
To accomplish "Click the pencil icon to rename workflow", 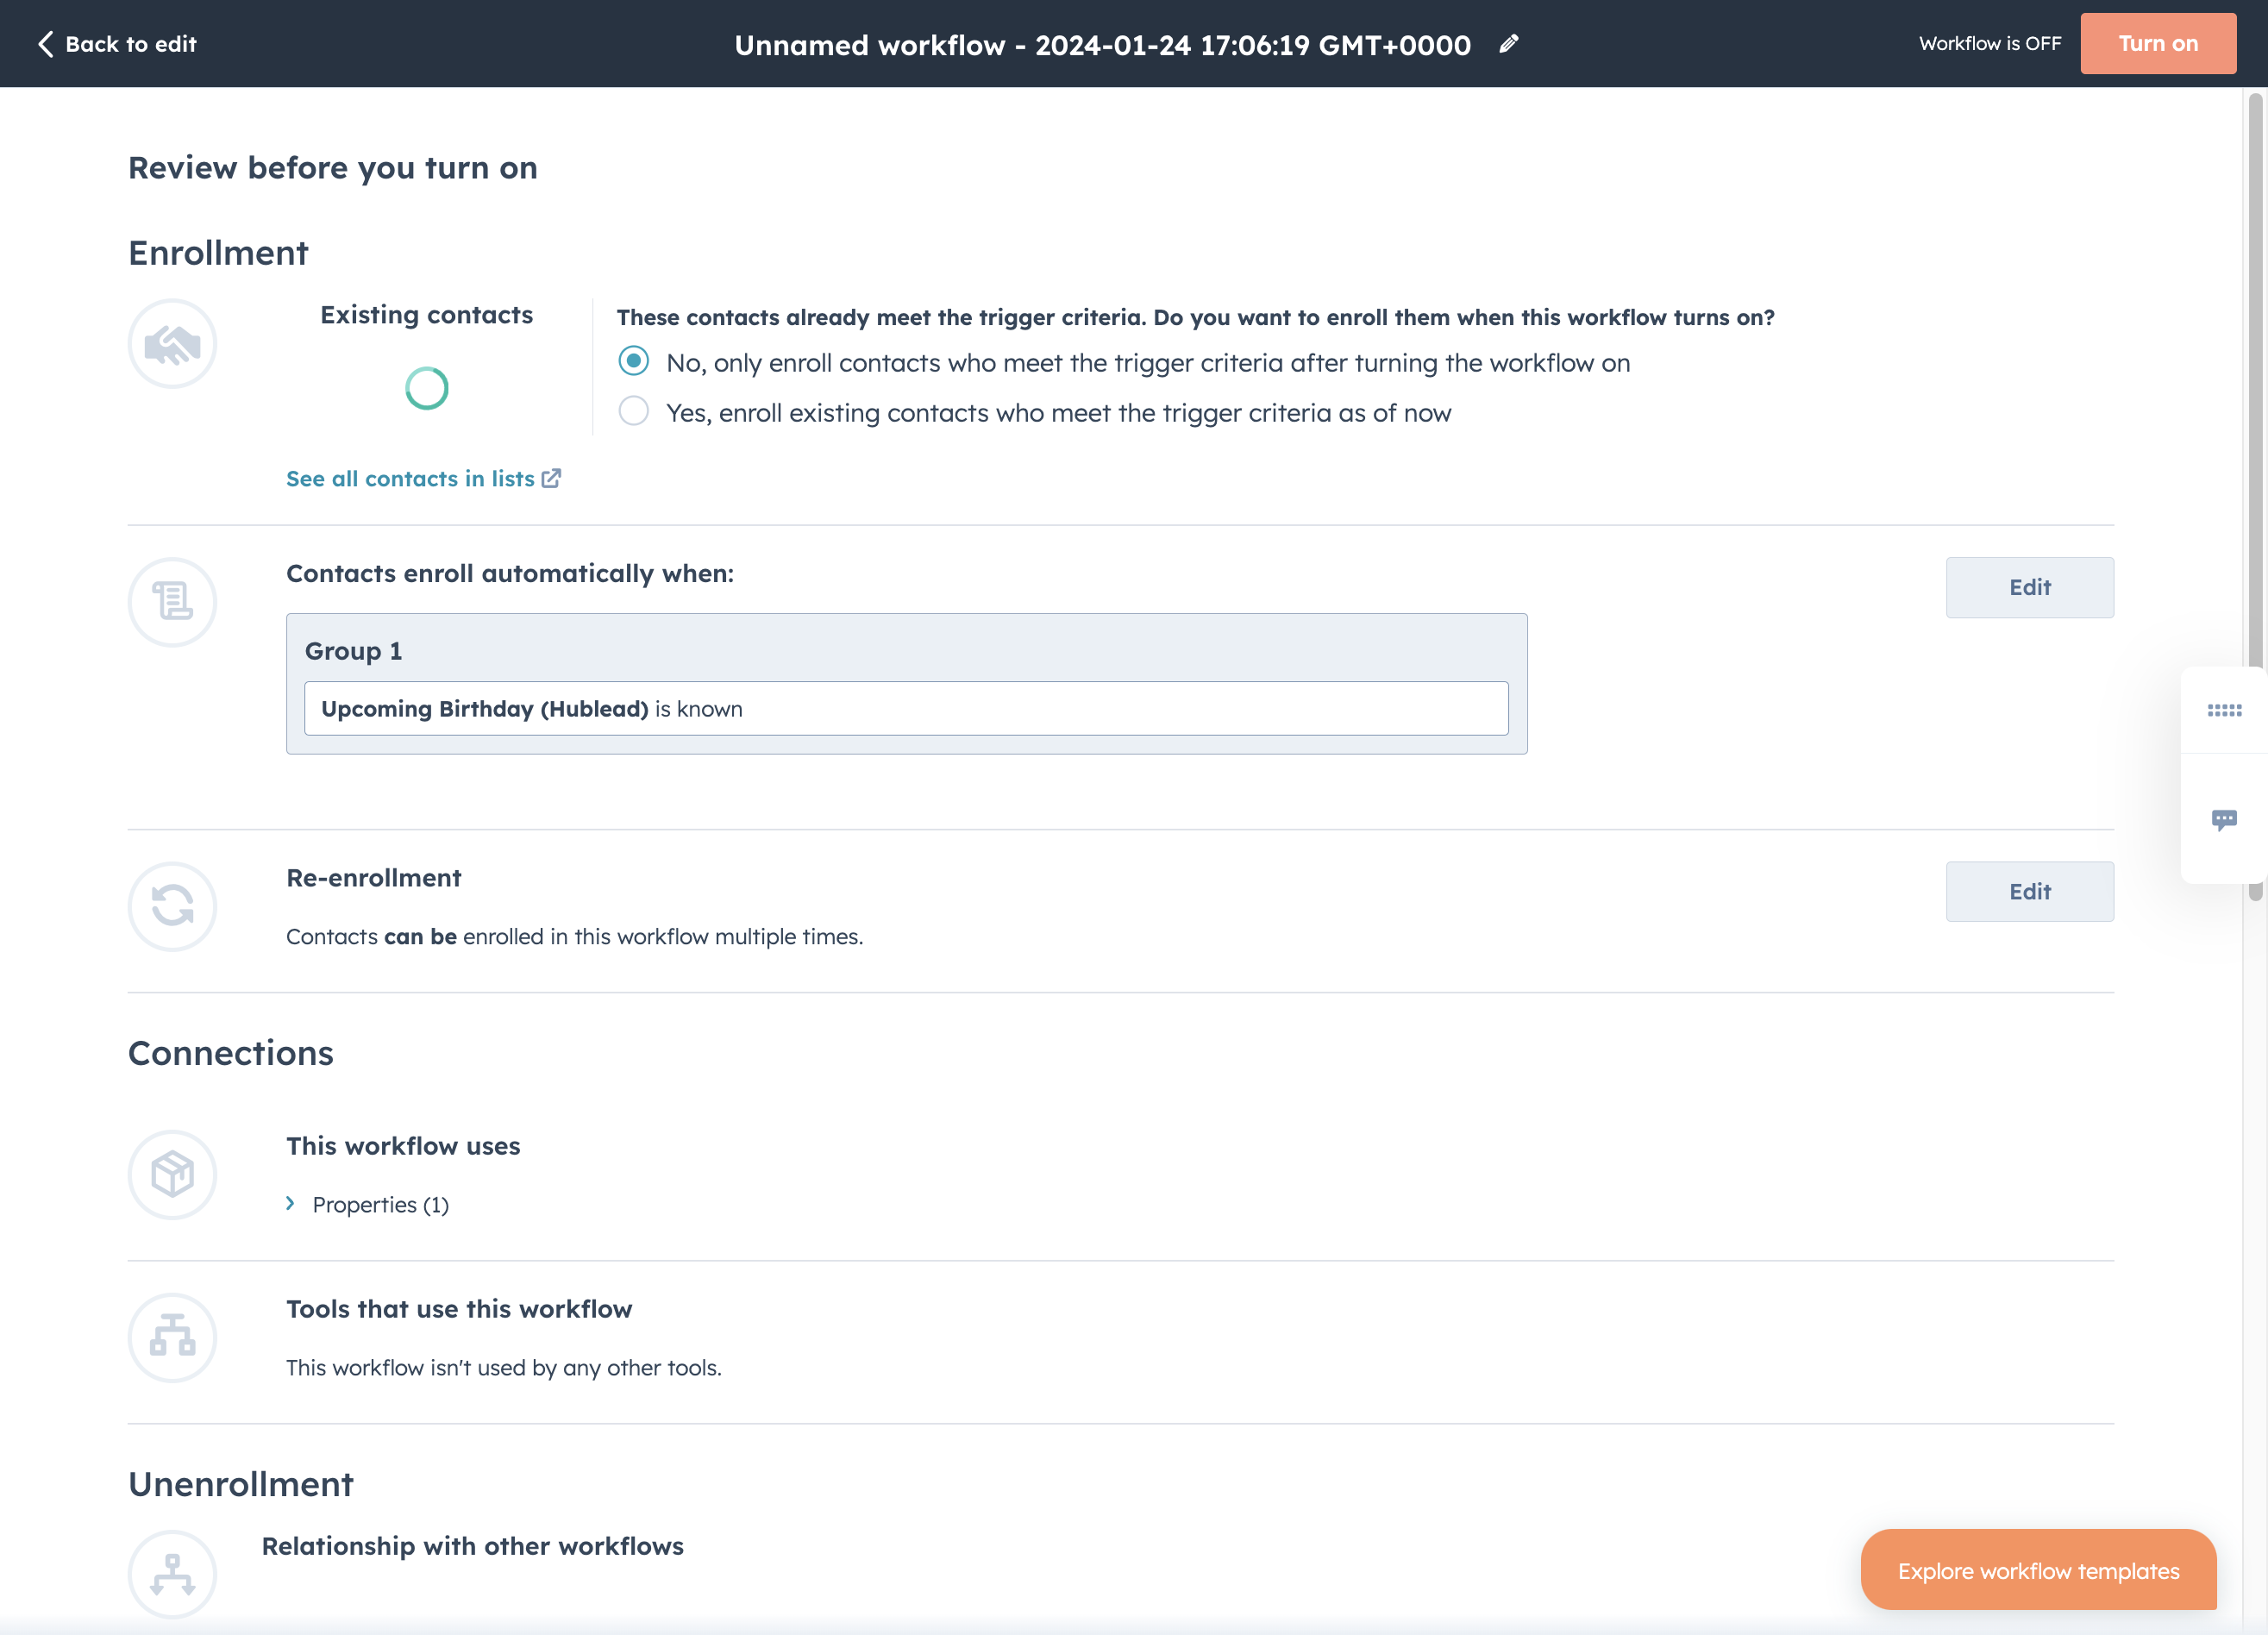I will click(x=1509, y=44).
